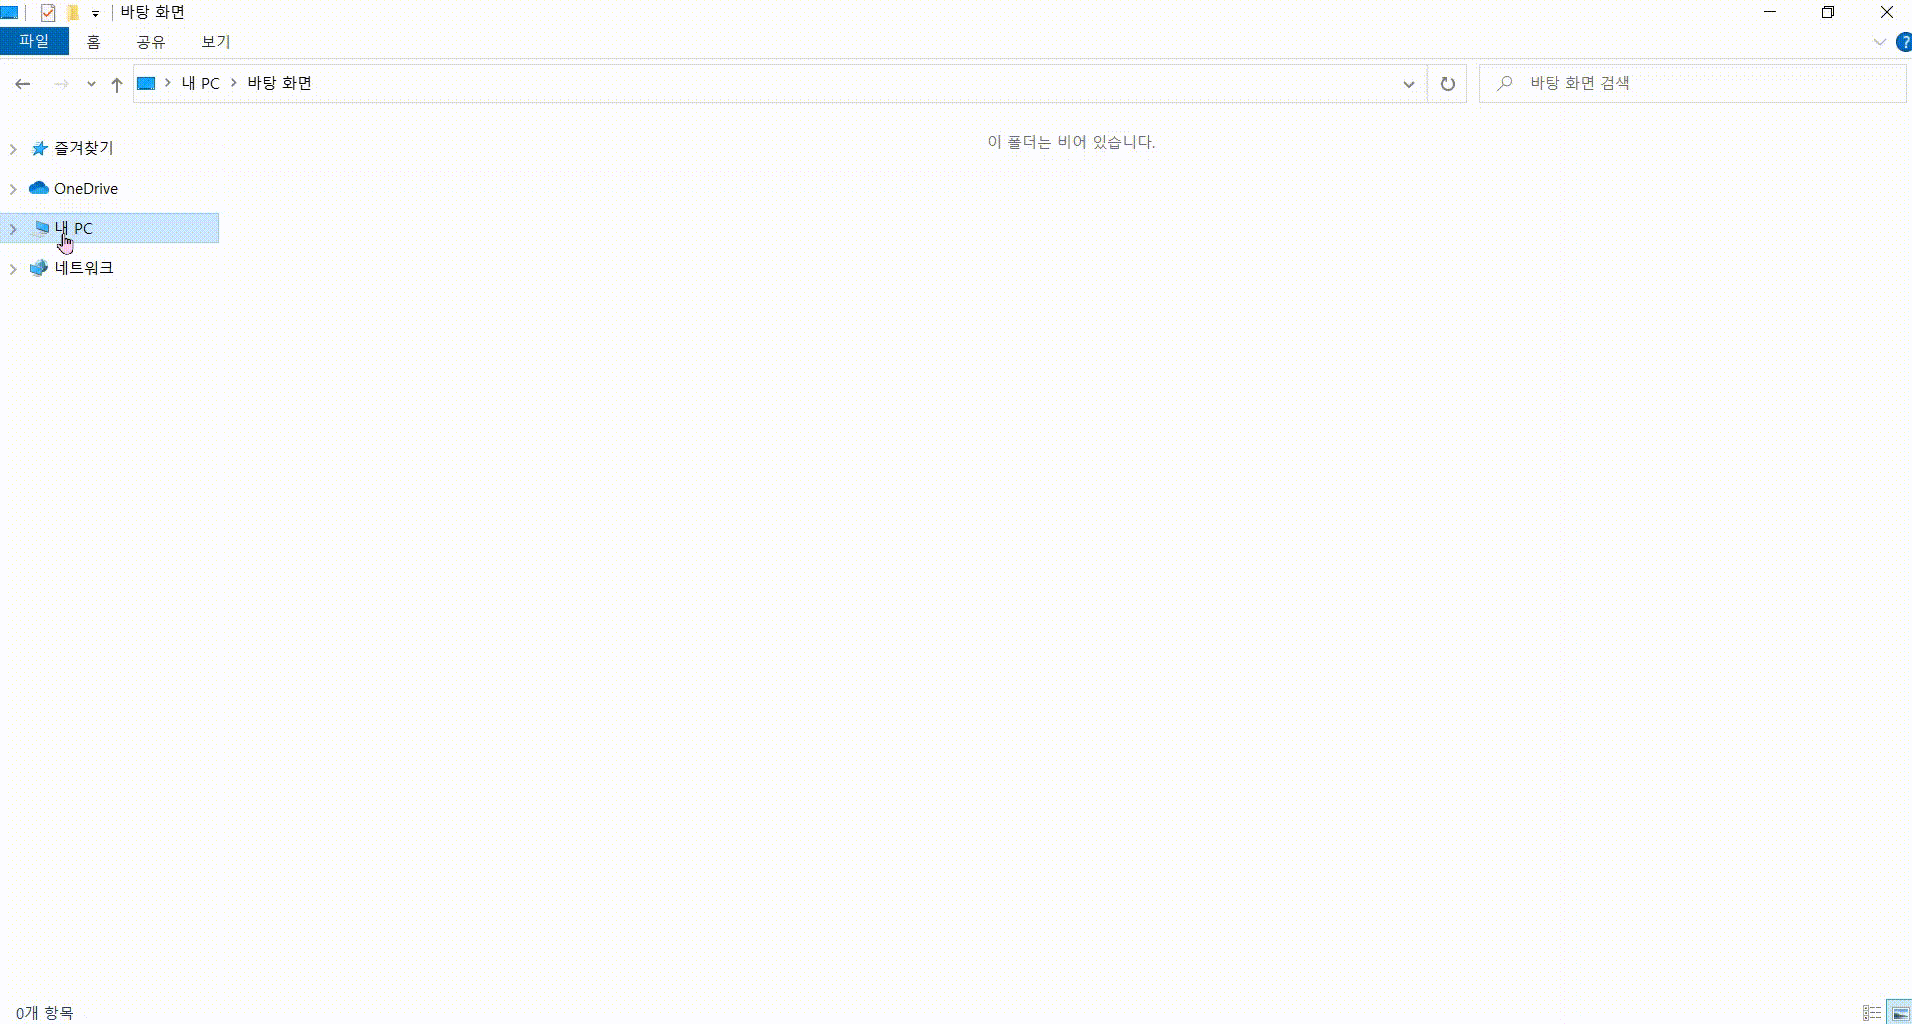The height and width of the screenshot is (1024, 1912).
Task: Select OneDrive in the navigation pane
Action: coord(86,188)
